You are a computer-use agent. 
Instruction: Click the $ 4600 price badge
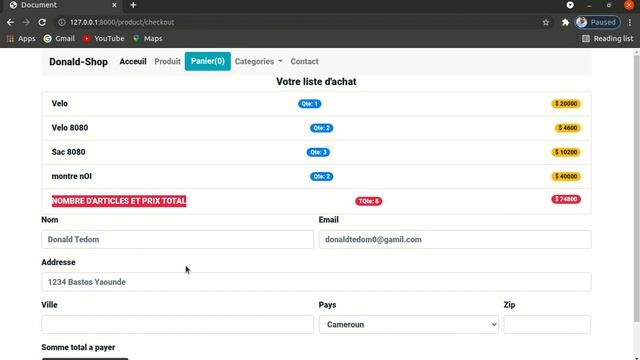(x=567, y=128)
